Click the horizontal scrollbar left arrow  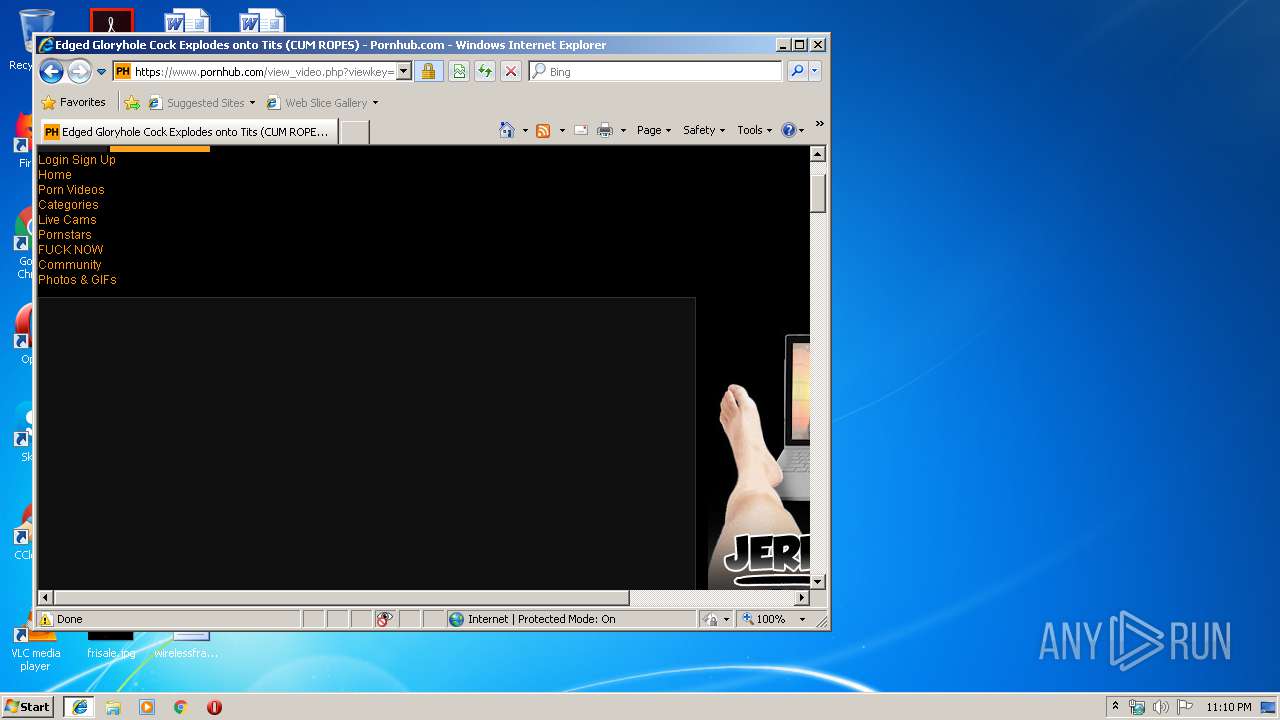click(45, 598)
